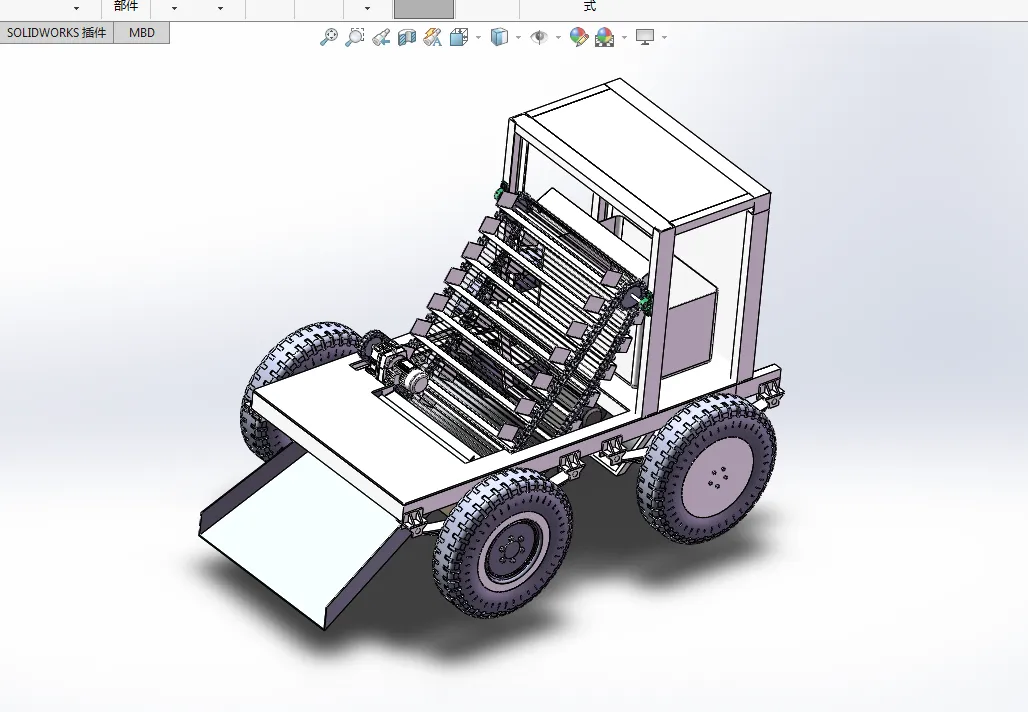Switch to the MBD tab
This screenshot has width=1028, height=712.
[142, 33]
